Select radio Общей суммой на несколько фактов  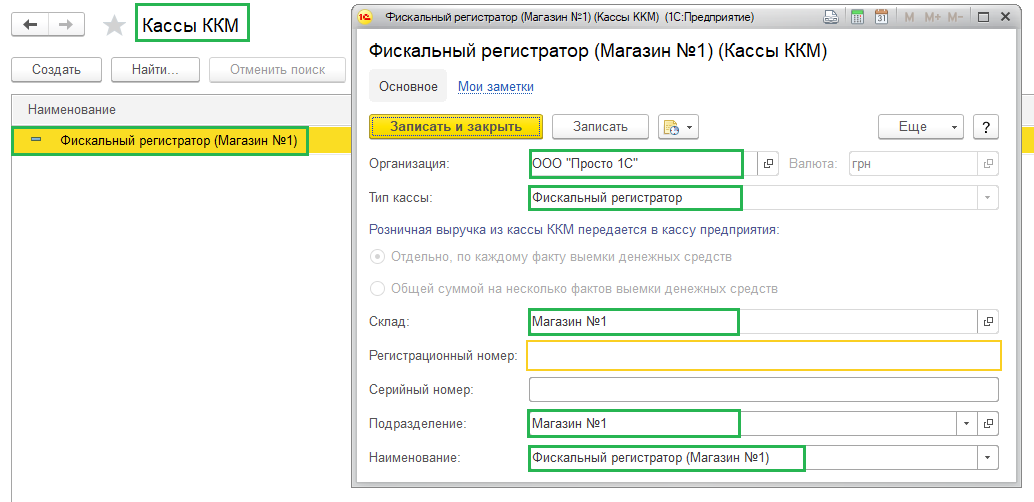pyautogui.click(x=377, y=289)
